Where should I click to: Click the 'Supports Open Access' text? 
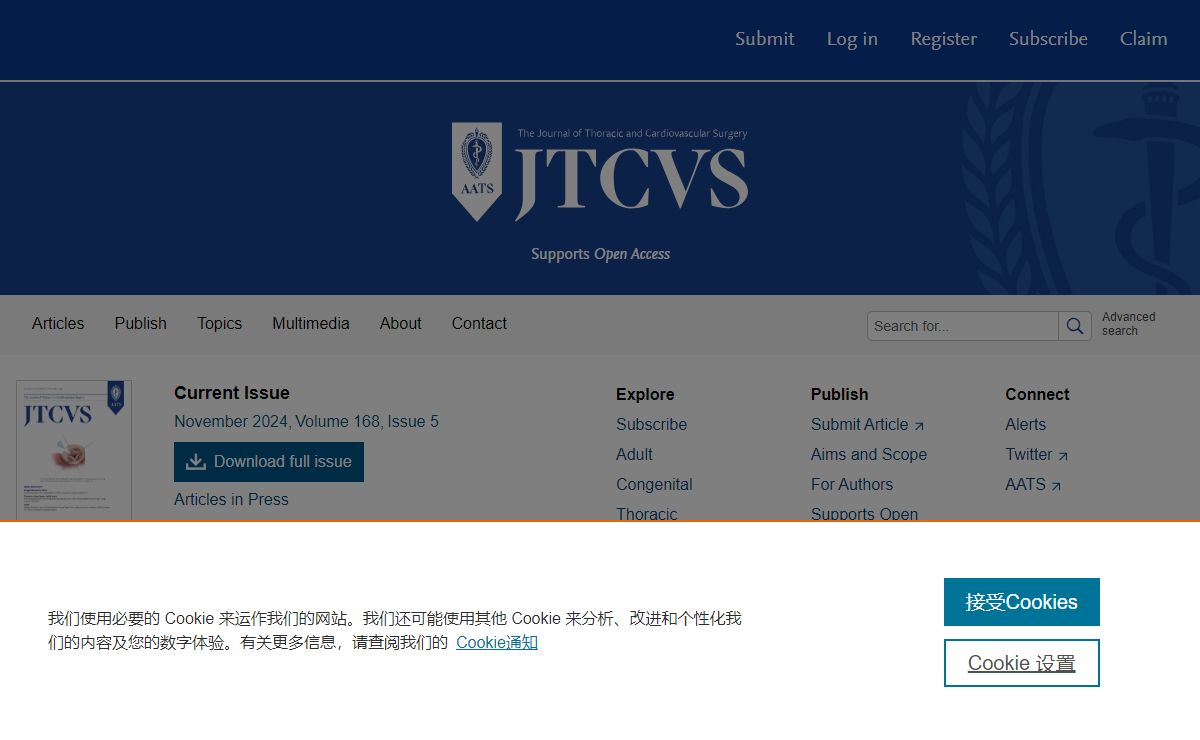[x=600, y=254]
